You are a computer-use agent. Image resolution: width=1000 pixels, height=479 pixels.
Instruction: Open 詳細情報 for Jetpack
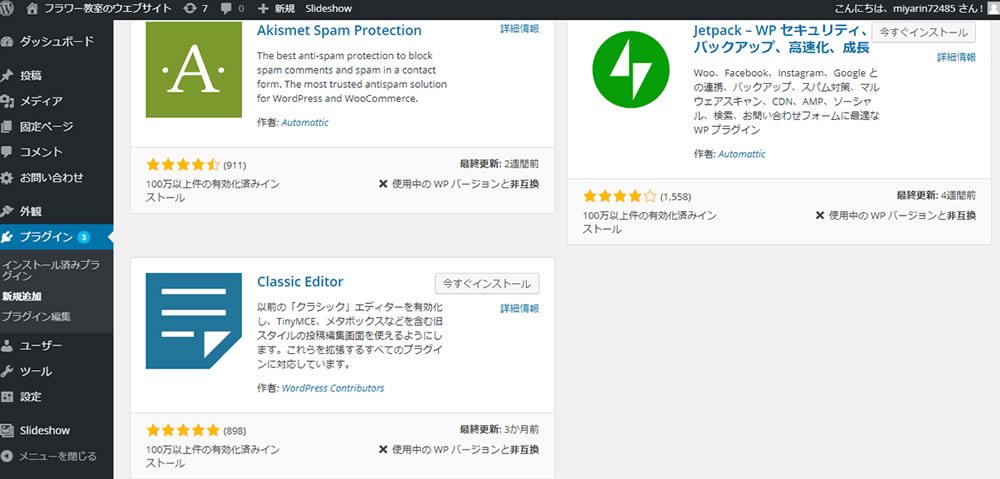(x=957, y=57)
